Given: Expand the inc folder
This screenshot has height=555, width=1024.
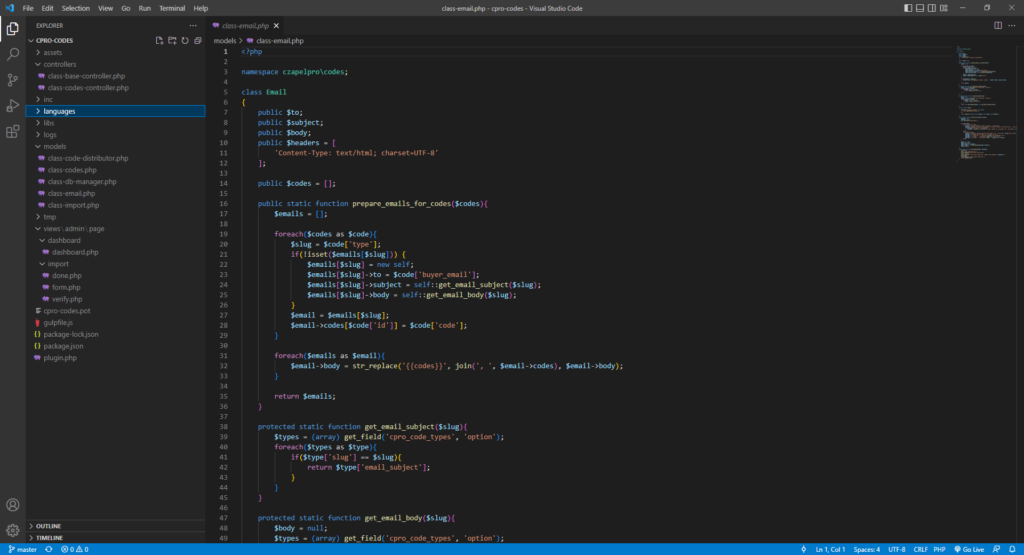Looking at the screenshot, I should 48,99.
